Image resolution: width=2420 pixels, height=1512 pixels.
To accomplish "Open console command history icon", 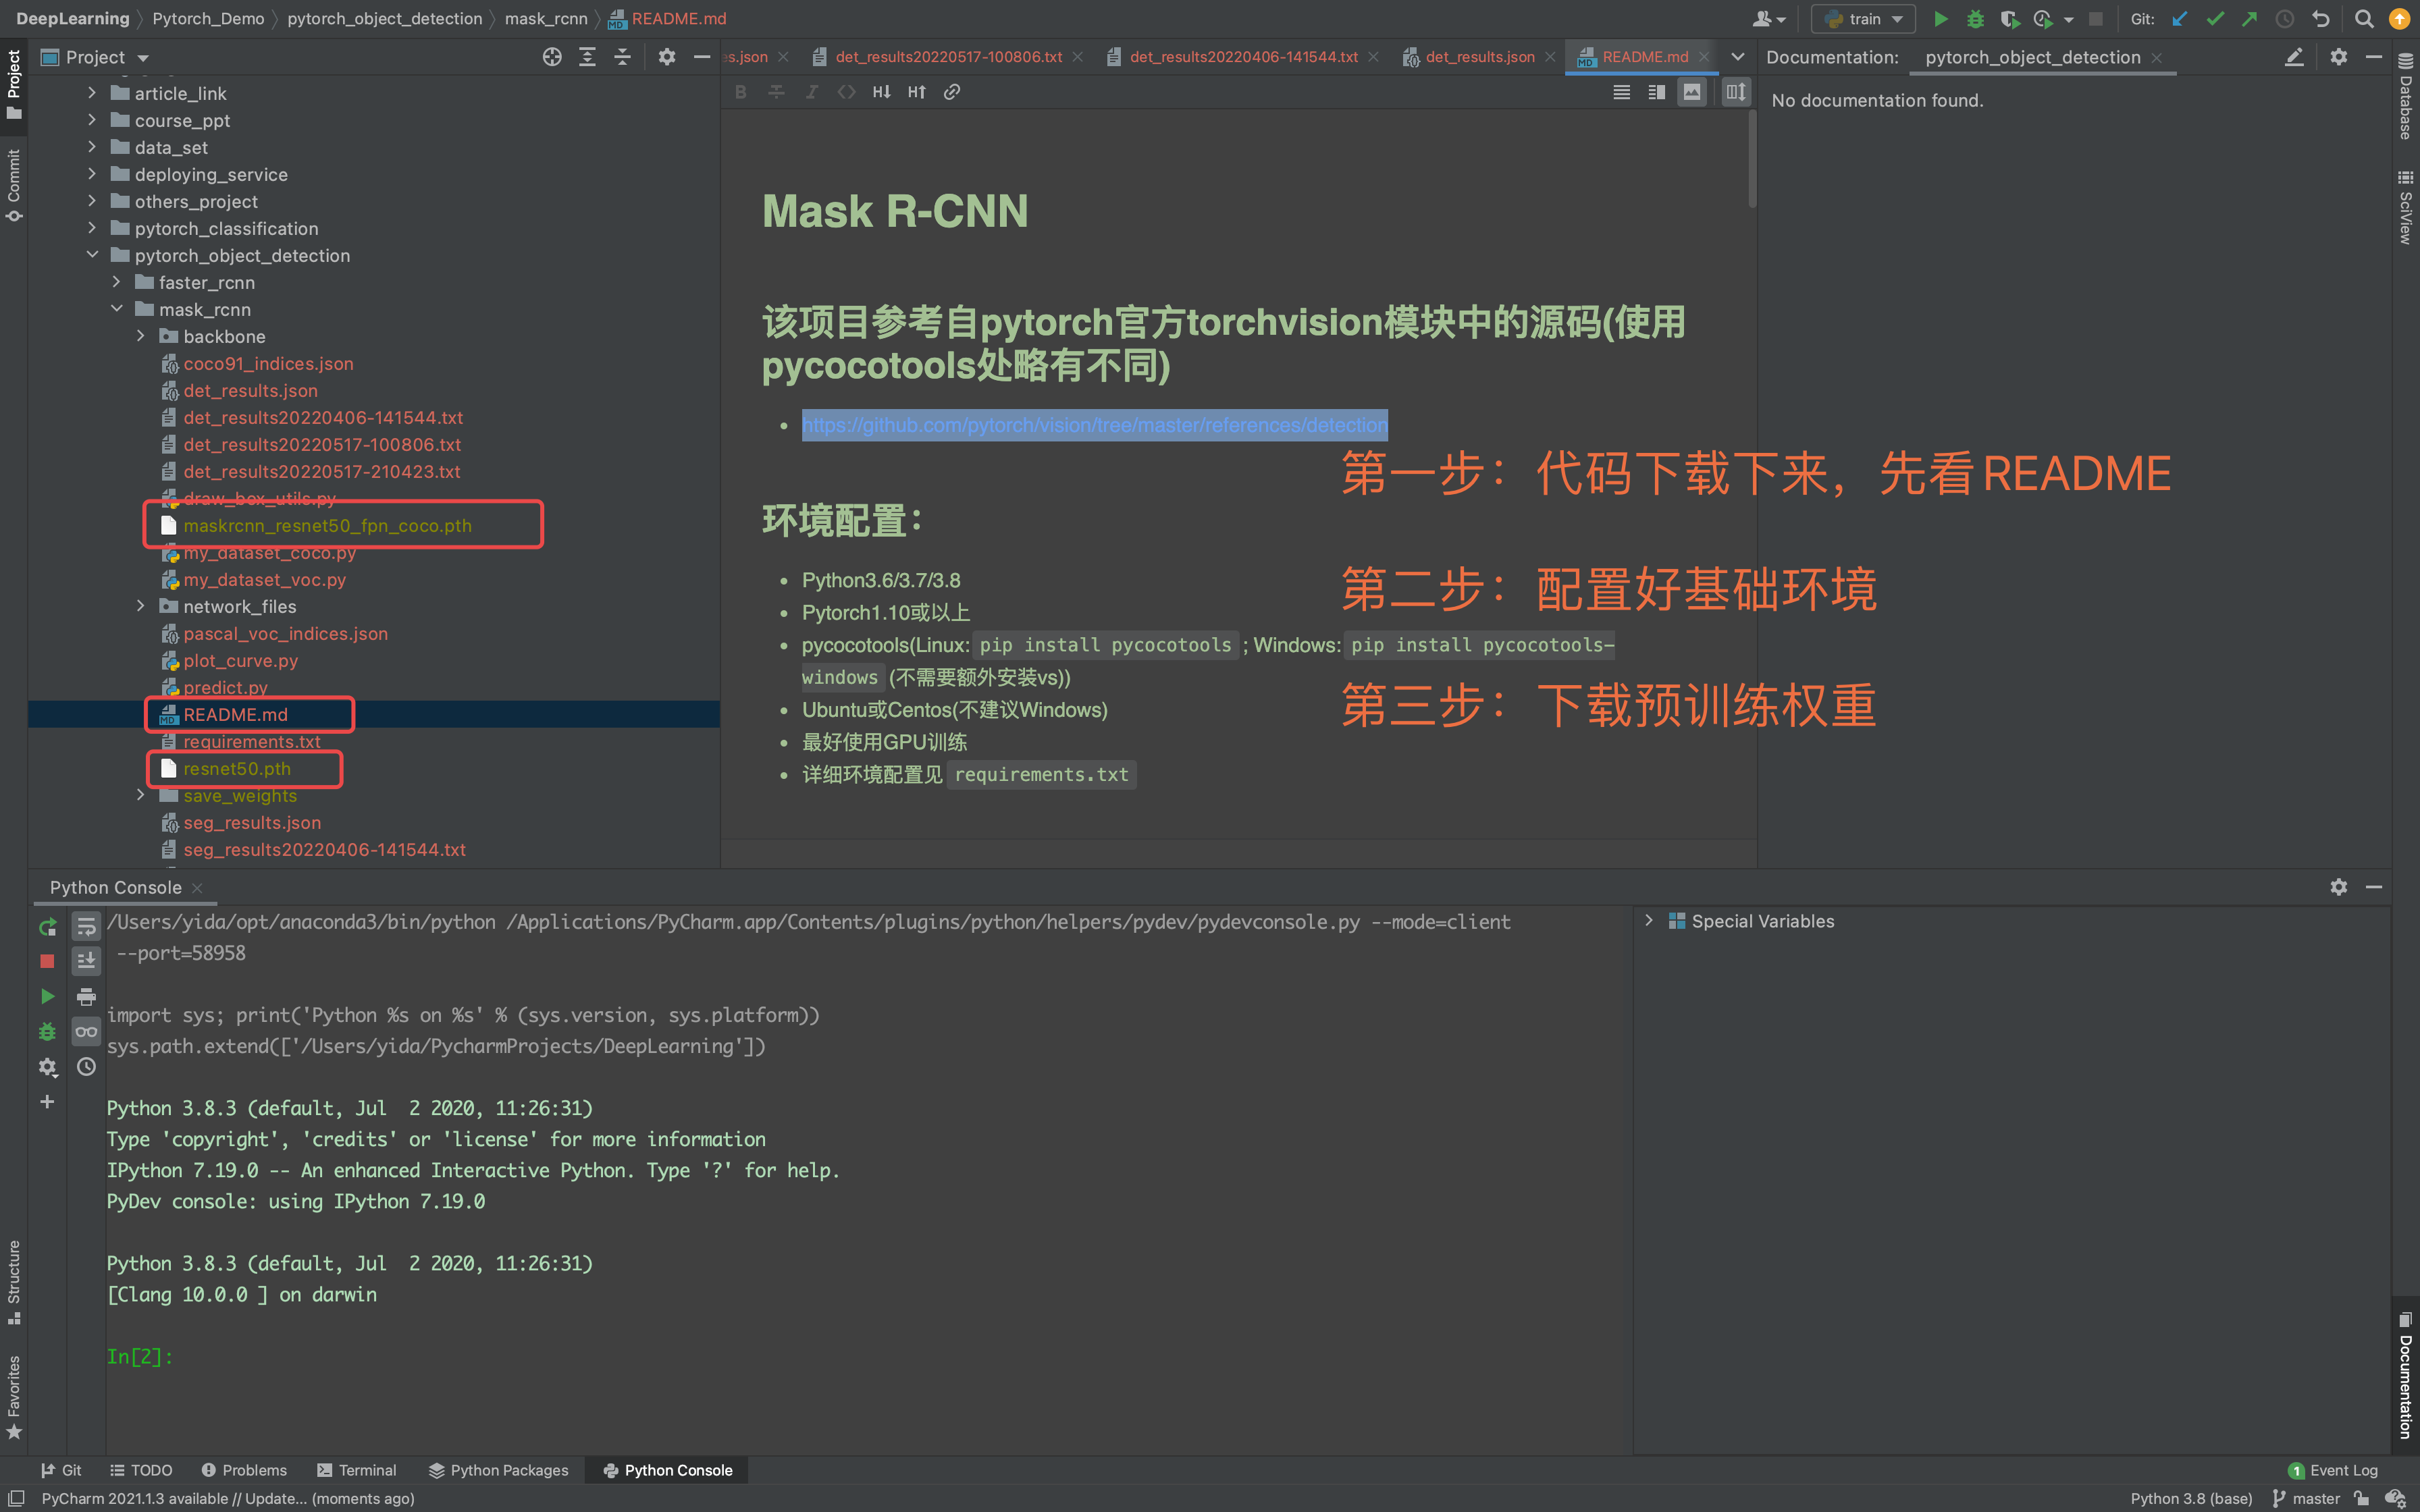I will click(x=86, y=1066).
